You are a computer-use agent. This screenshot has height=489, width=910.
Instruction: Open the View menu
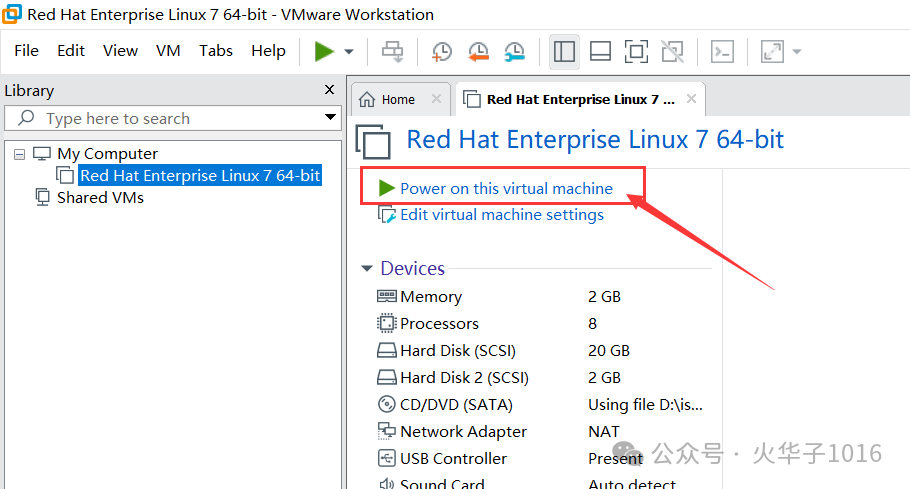click(x=120, y=51)
